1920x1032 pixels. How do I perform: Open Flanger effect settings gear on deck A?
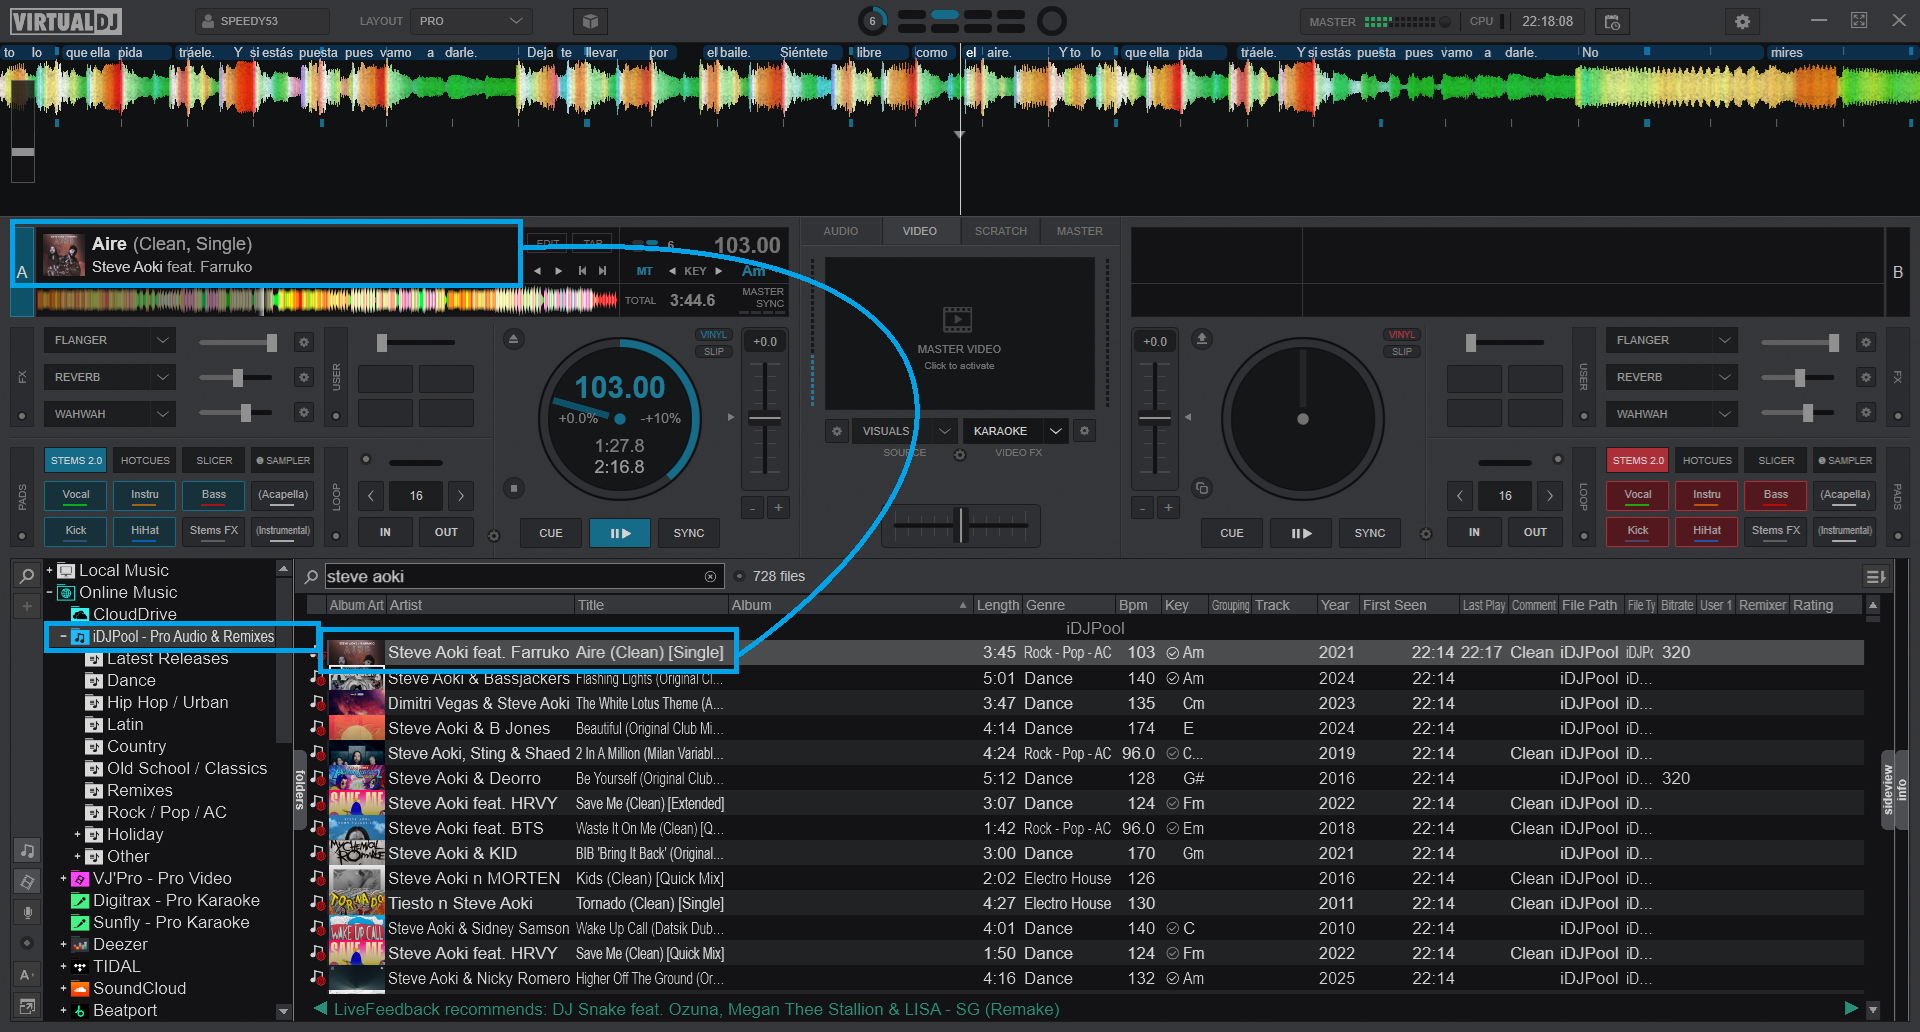click(304, 342)
